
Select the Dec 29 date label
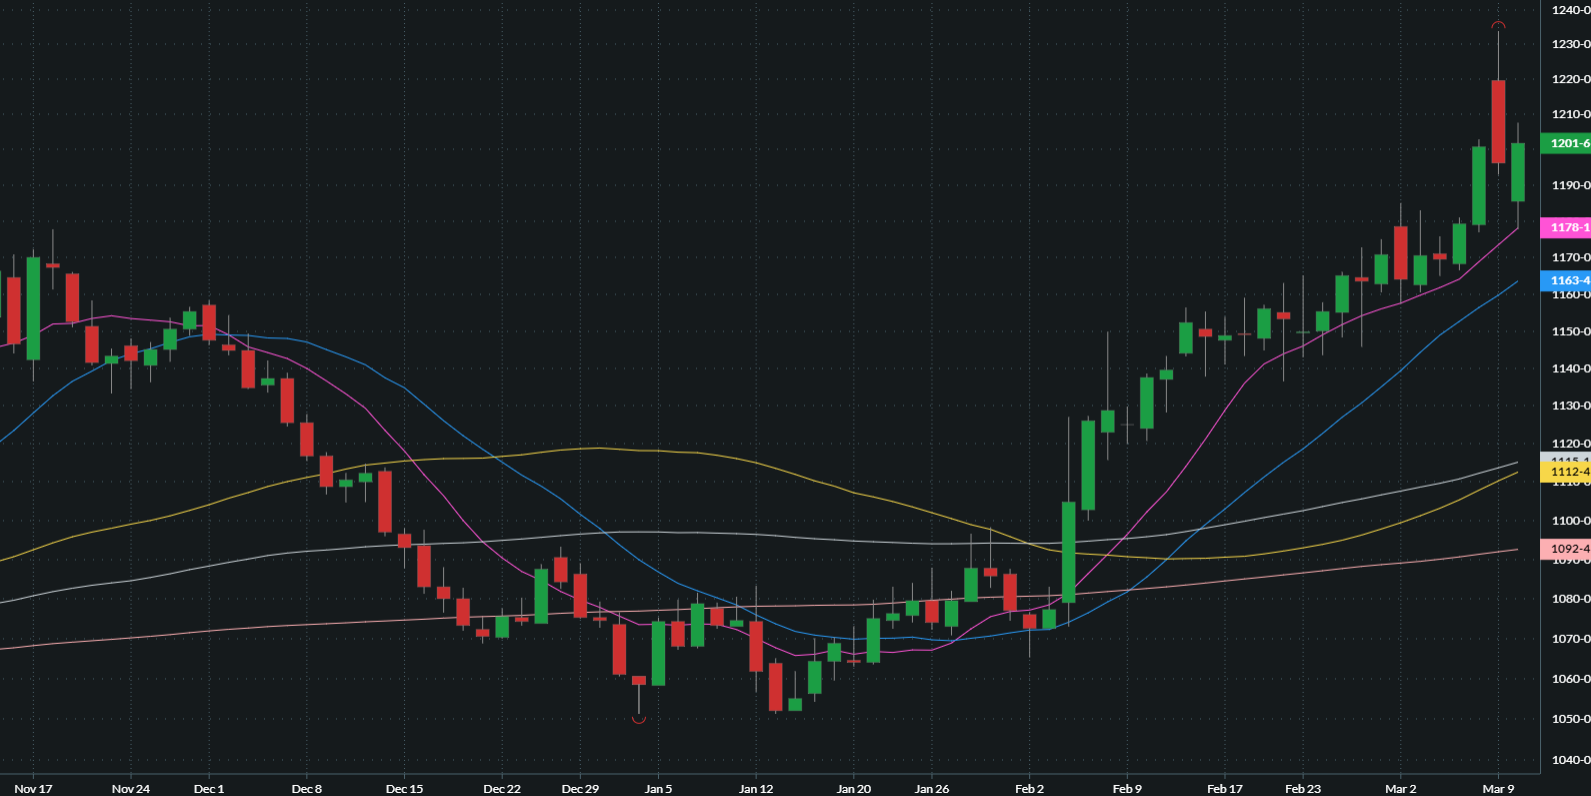point(580,788)
